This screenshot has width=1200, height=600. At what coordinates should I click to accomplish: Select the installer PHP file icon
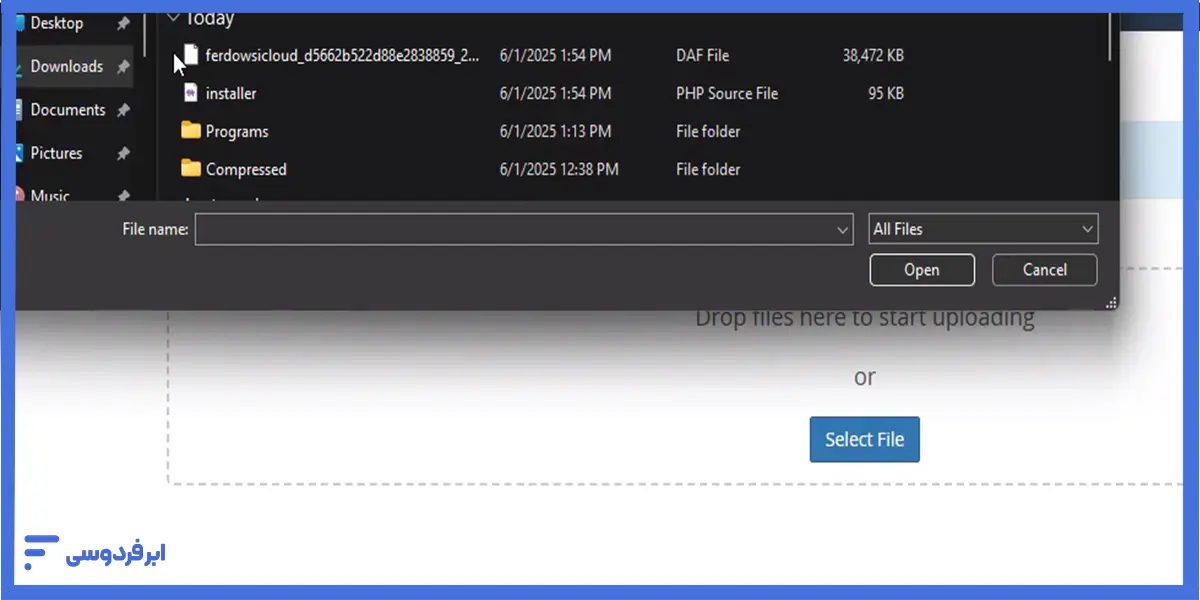[x=191, y=93]
